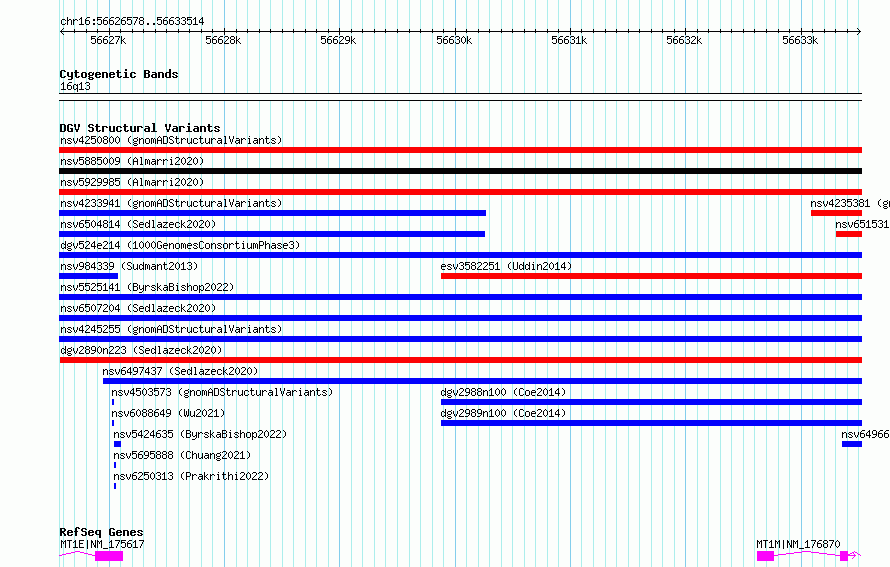Click the 56629k ruler tick label
The width and height of the screenshot is (890, 567).
point(338,40)
